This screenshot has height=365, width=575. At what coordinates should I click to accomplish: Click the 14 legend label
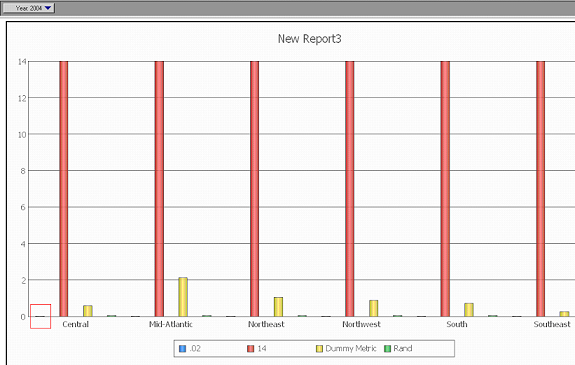[x=262, y=348]
